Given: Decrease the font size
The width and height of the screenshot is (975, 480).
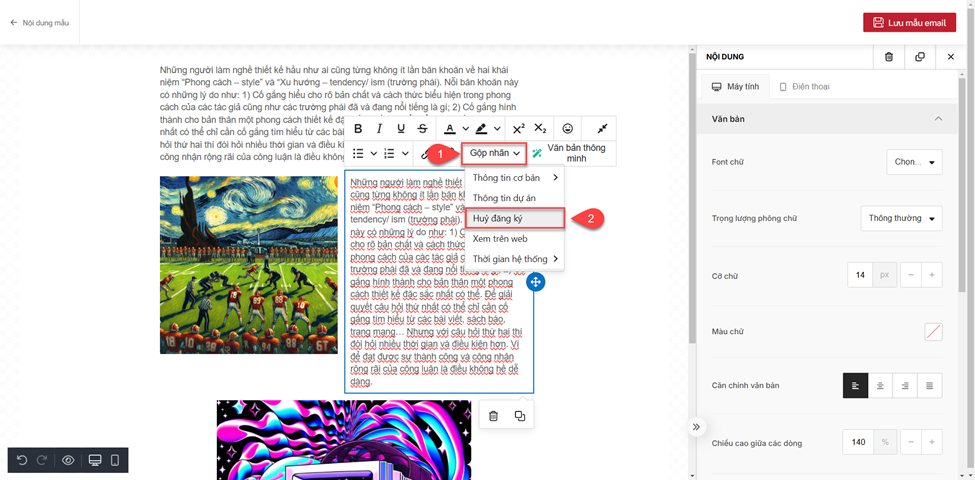Looking at the screenshot, I should tap(910, 275).
